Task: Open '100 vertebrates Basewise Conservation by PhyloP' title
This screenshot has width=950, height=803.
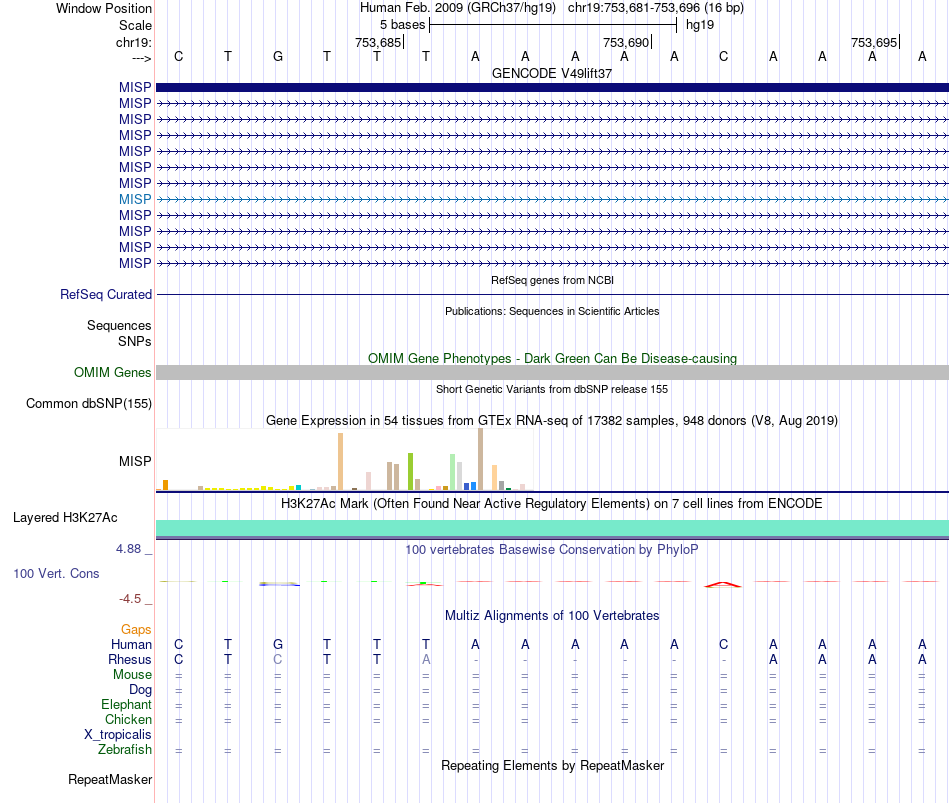Action: tap(551, 550)
